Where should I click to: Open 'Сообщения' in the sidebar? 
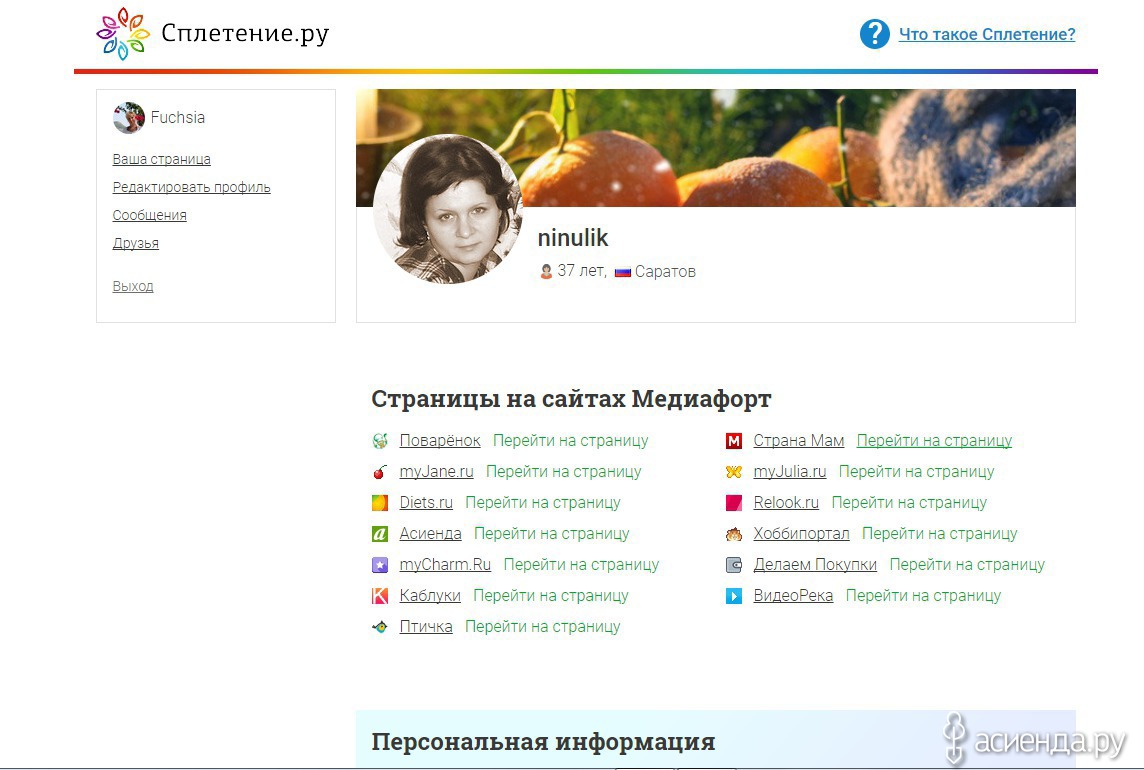pos(150,215)
